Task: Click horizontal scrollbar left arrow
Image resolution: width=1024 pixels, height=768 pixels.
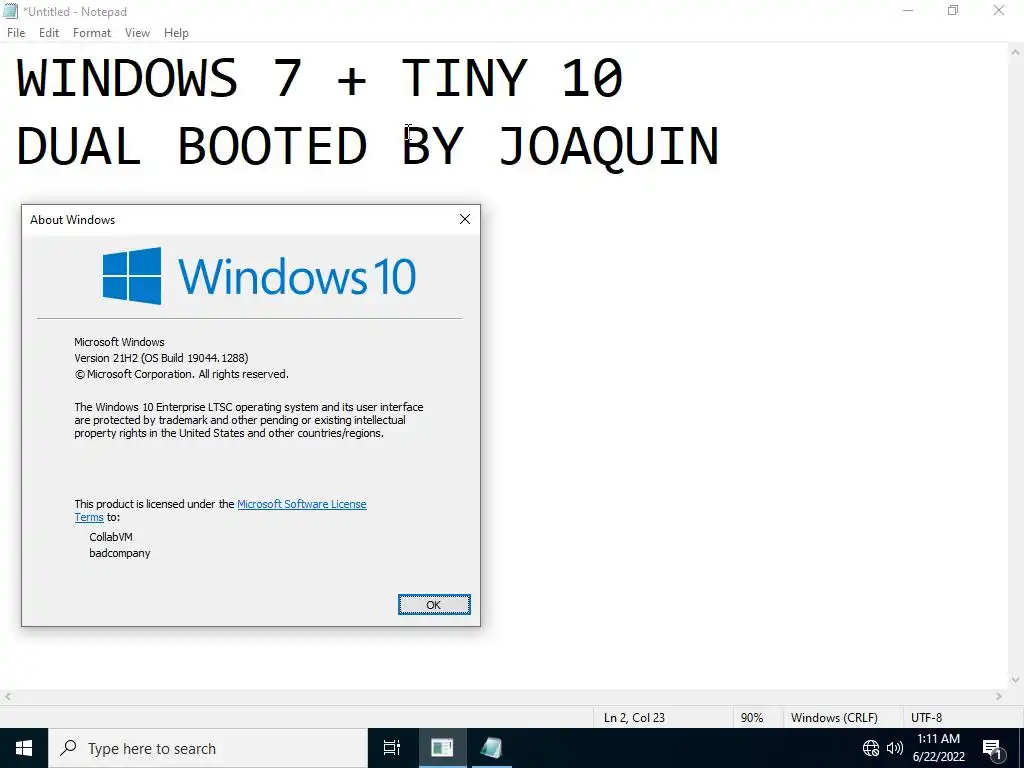Action: tap(7, 697)
